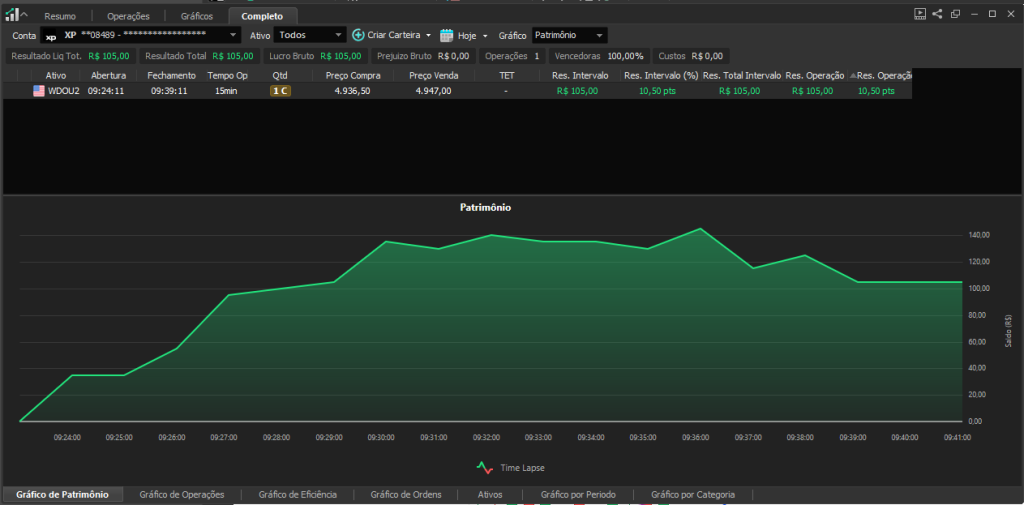Image resolution: width=1024 pixels, height=505 pixels.
Task: Click the Time Lapse legend label
Action: (522, 468)
